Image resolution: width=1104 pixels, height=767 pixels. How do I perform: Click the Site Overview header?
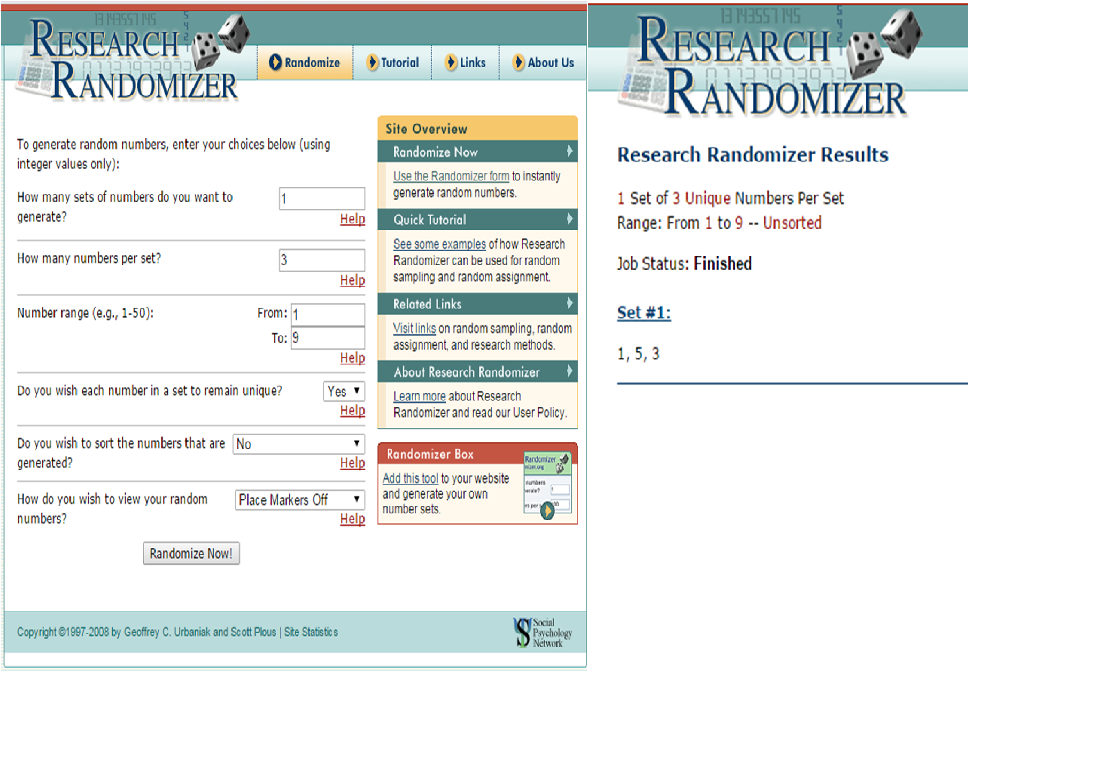point(477,128)
